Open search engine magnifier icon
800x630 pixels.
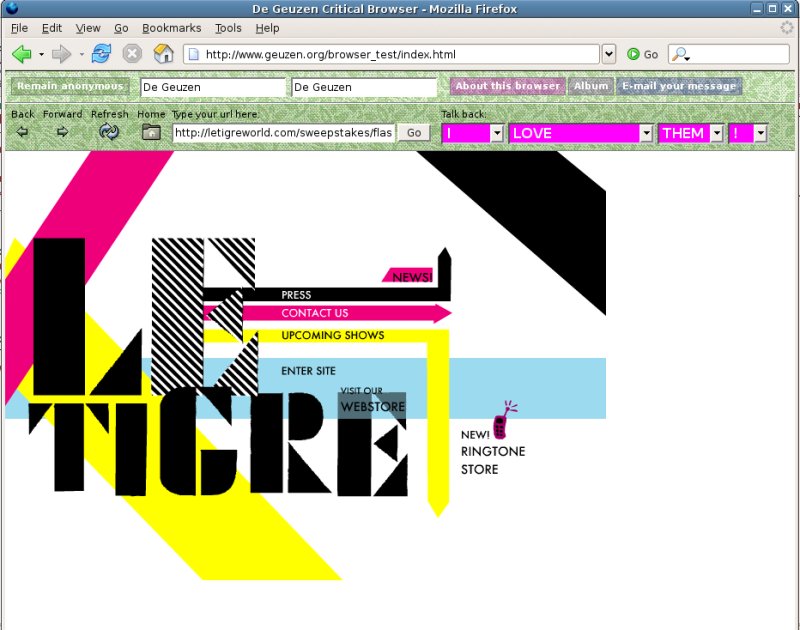click(x=680, y=54)
